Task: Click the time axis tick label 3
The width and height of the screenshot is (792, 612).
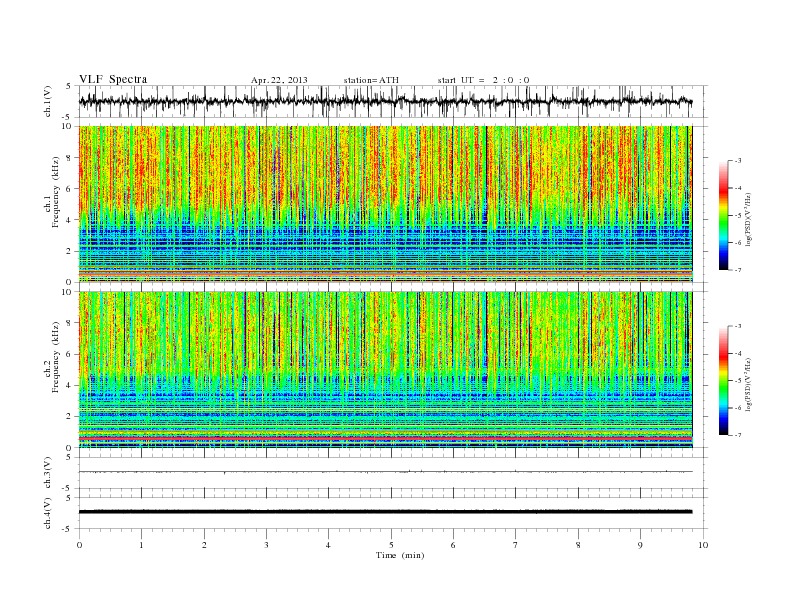Action: (266, 545)
